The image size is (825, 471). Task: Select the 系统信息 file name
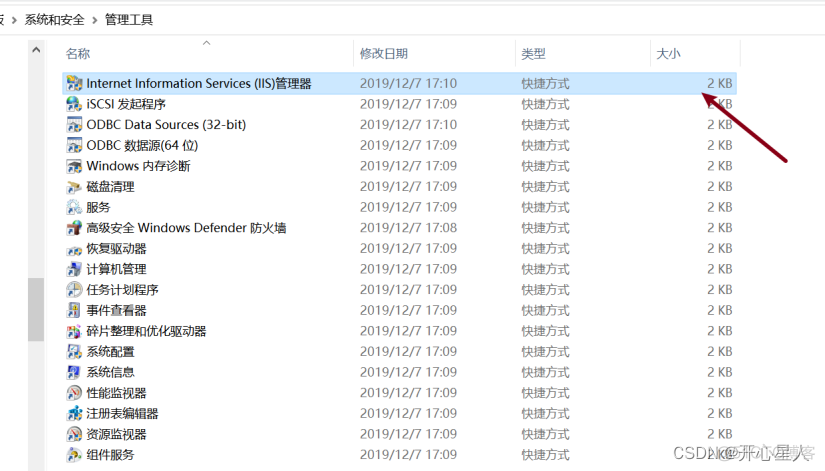click(110, 372)
